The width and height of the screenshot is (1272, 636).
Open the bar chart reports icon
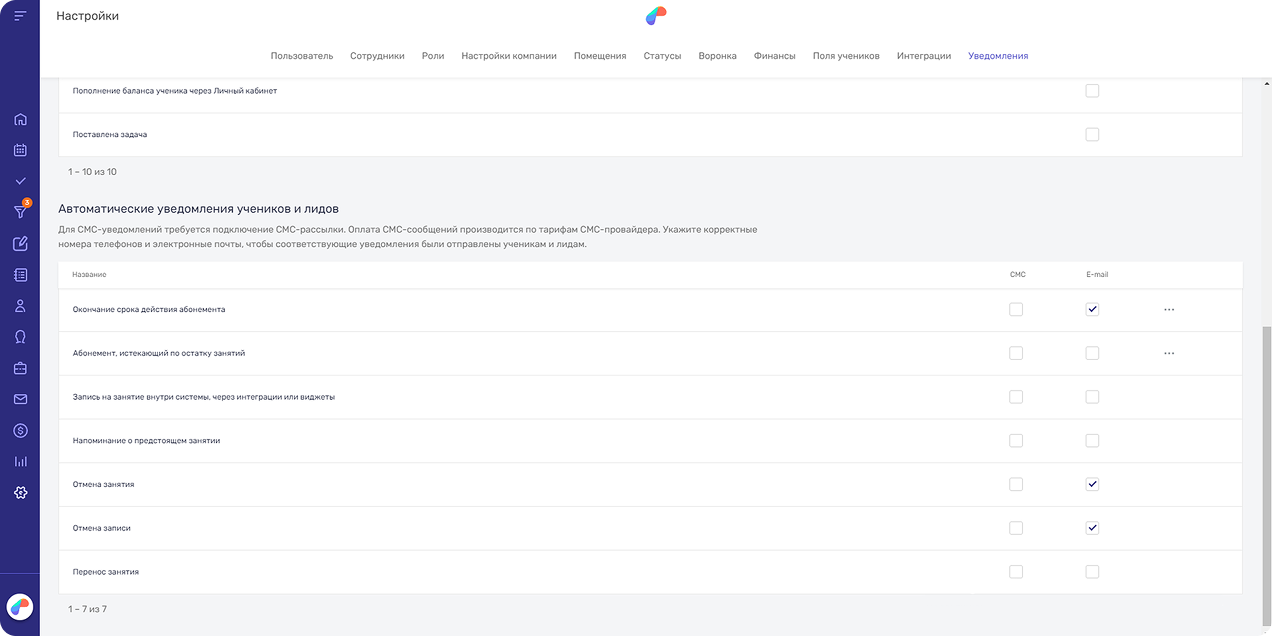[20, 461]
